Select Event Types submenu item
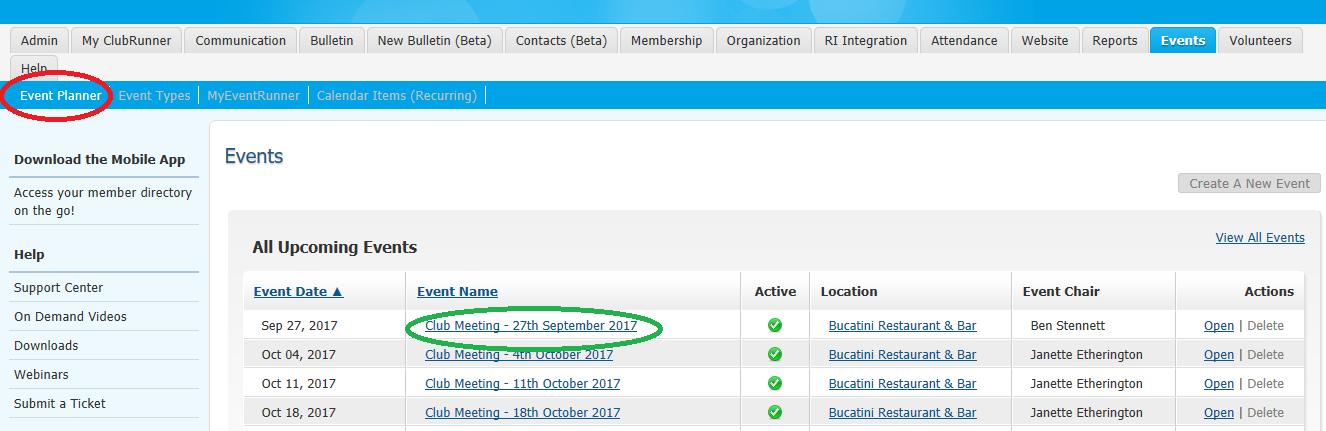Screen dimensions: 1326x431 pyautogui.click(x=154, y=96)
